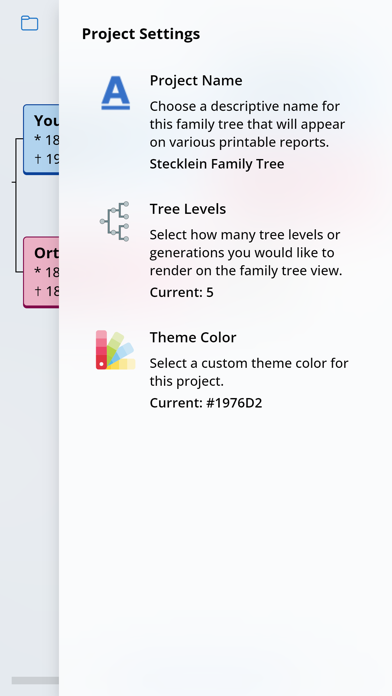Click the project name description text

coord(247,124)
